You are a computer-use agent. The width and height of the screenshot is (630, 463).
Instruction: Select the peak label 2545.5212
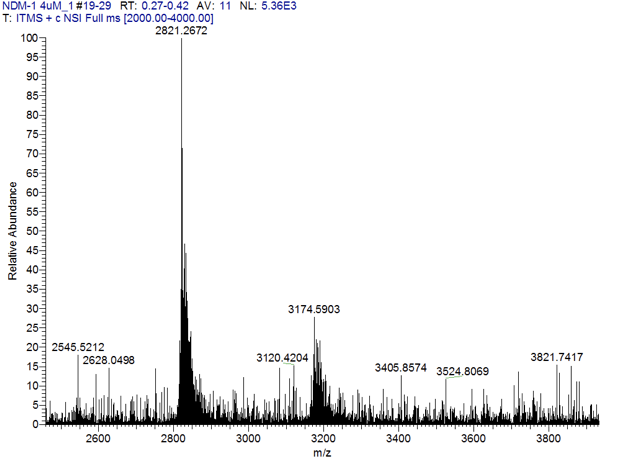(x=78, y=347)
